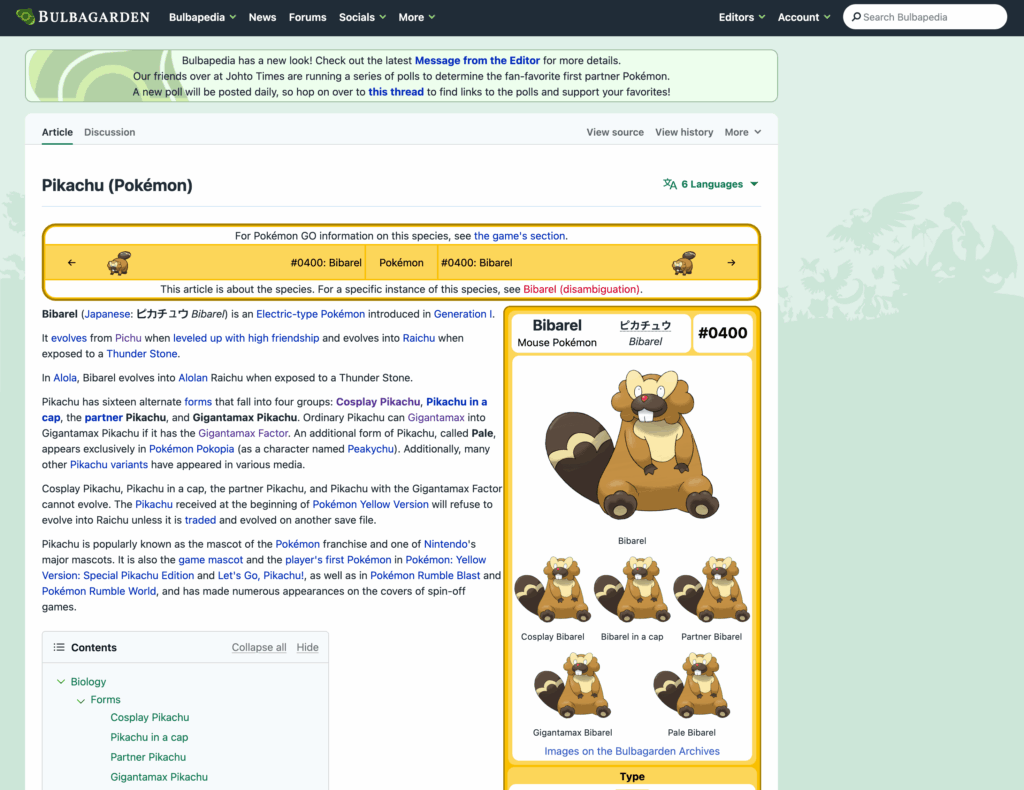Expand the 6 Languages dropdown
Viewport: 1024px width, 790px height.
(711, 184)
